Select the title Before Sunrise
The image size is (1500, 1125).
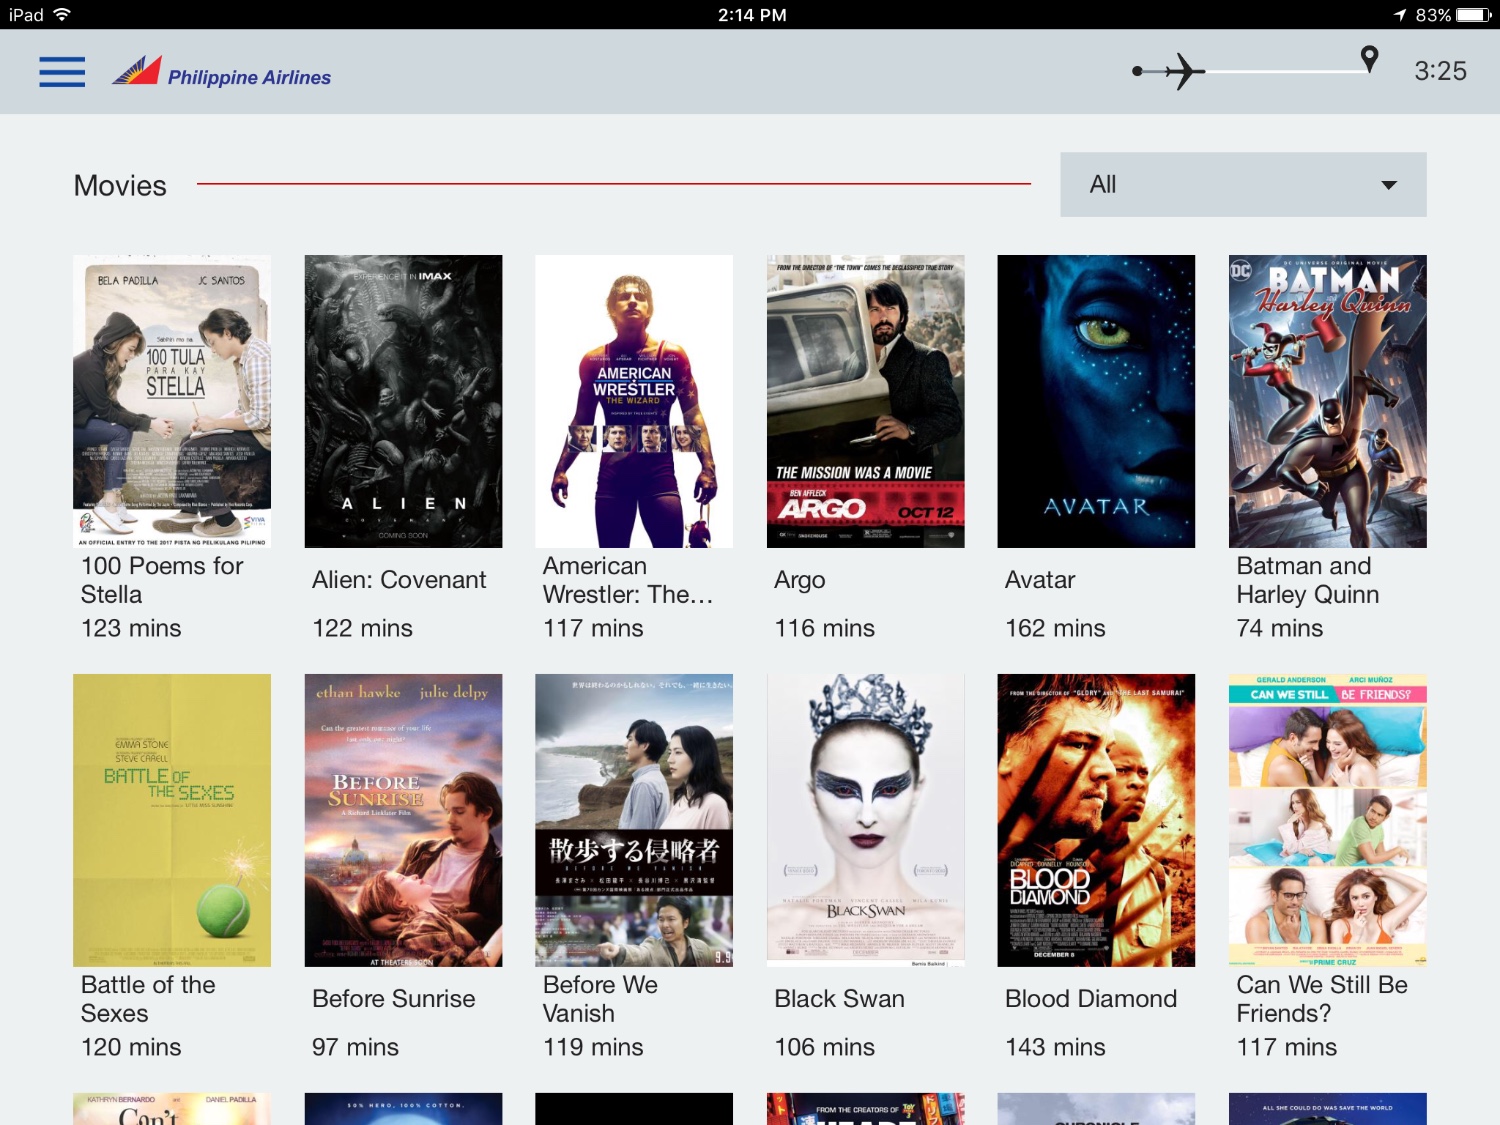pyautogui.click(x=394, y=999)
